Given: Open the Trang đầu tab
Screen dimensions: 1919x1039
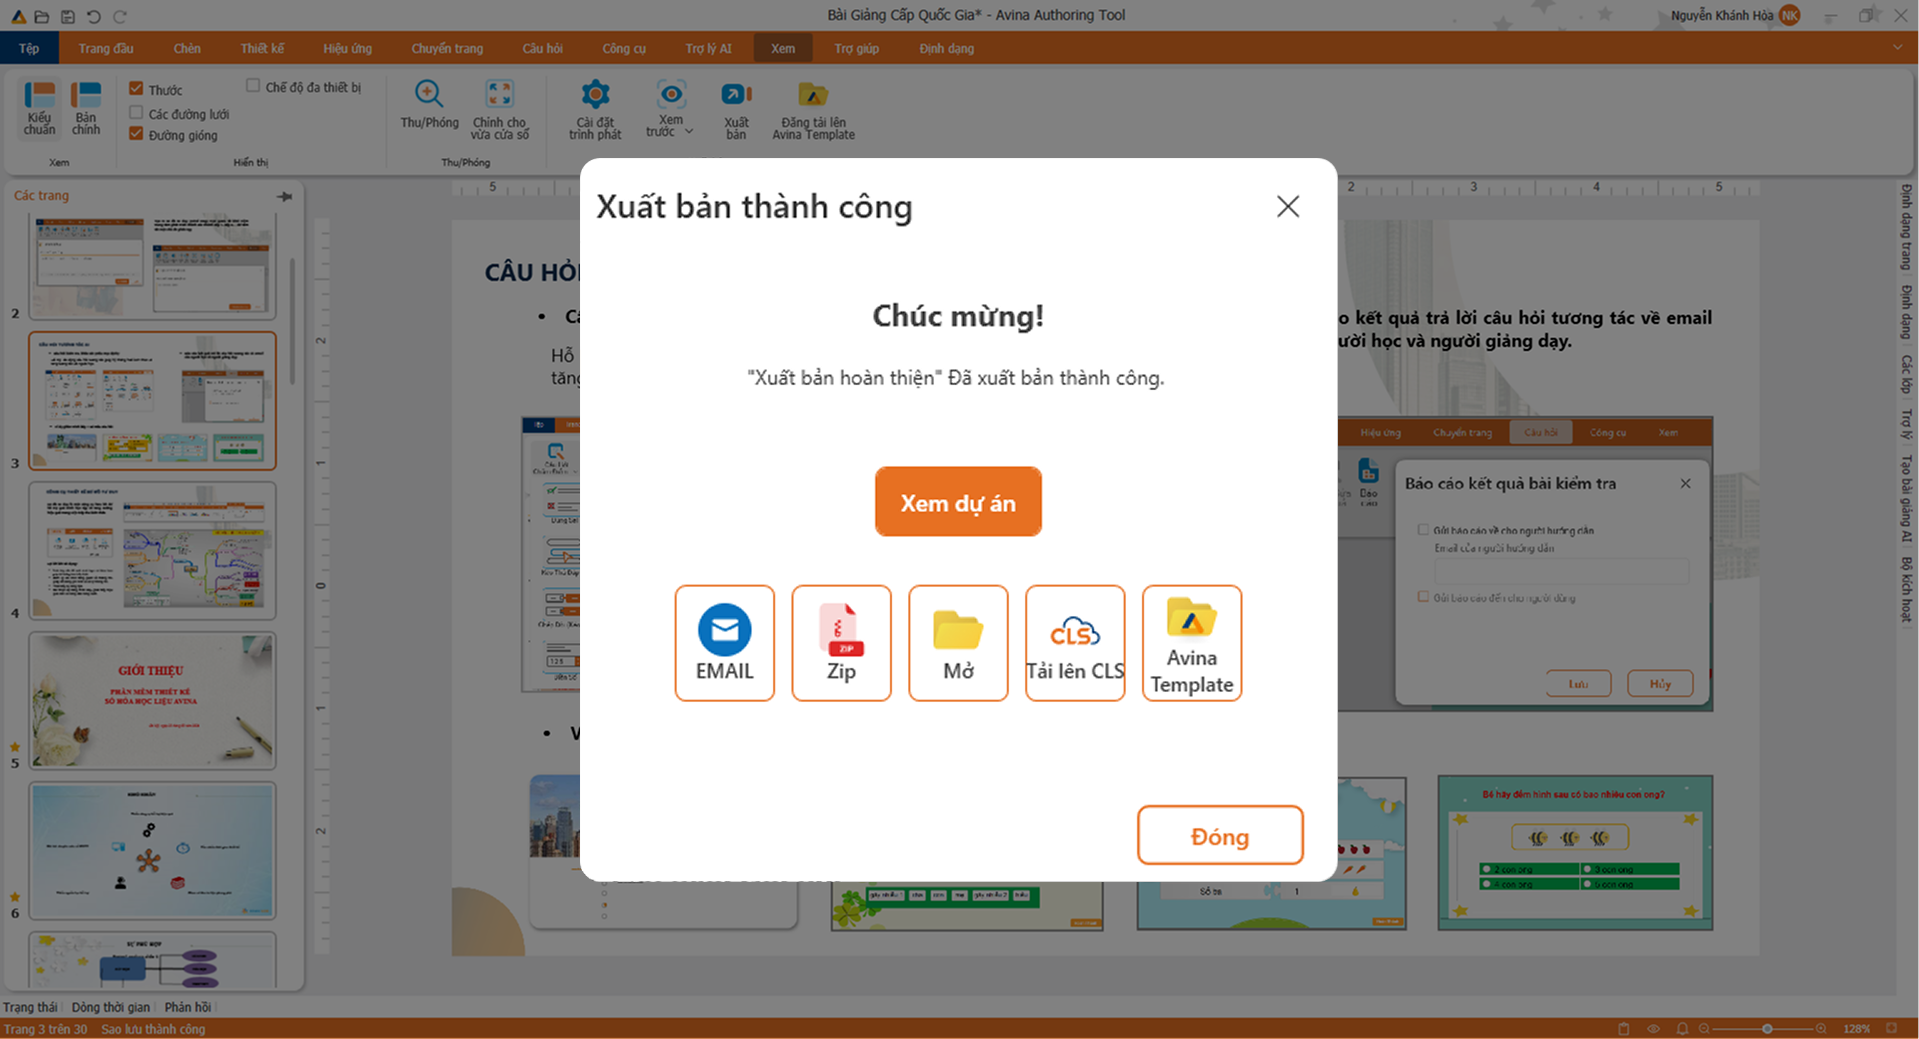Looking at the screenshot, I should [106, 48].
